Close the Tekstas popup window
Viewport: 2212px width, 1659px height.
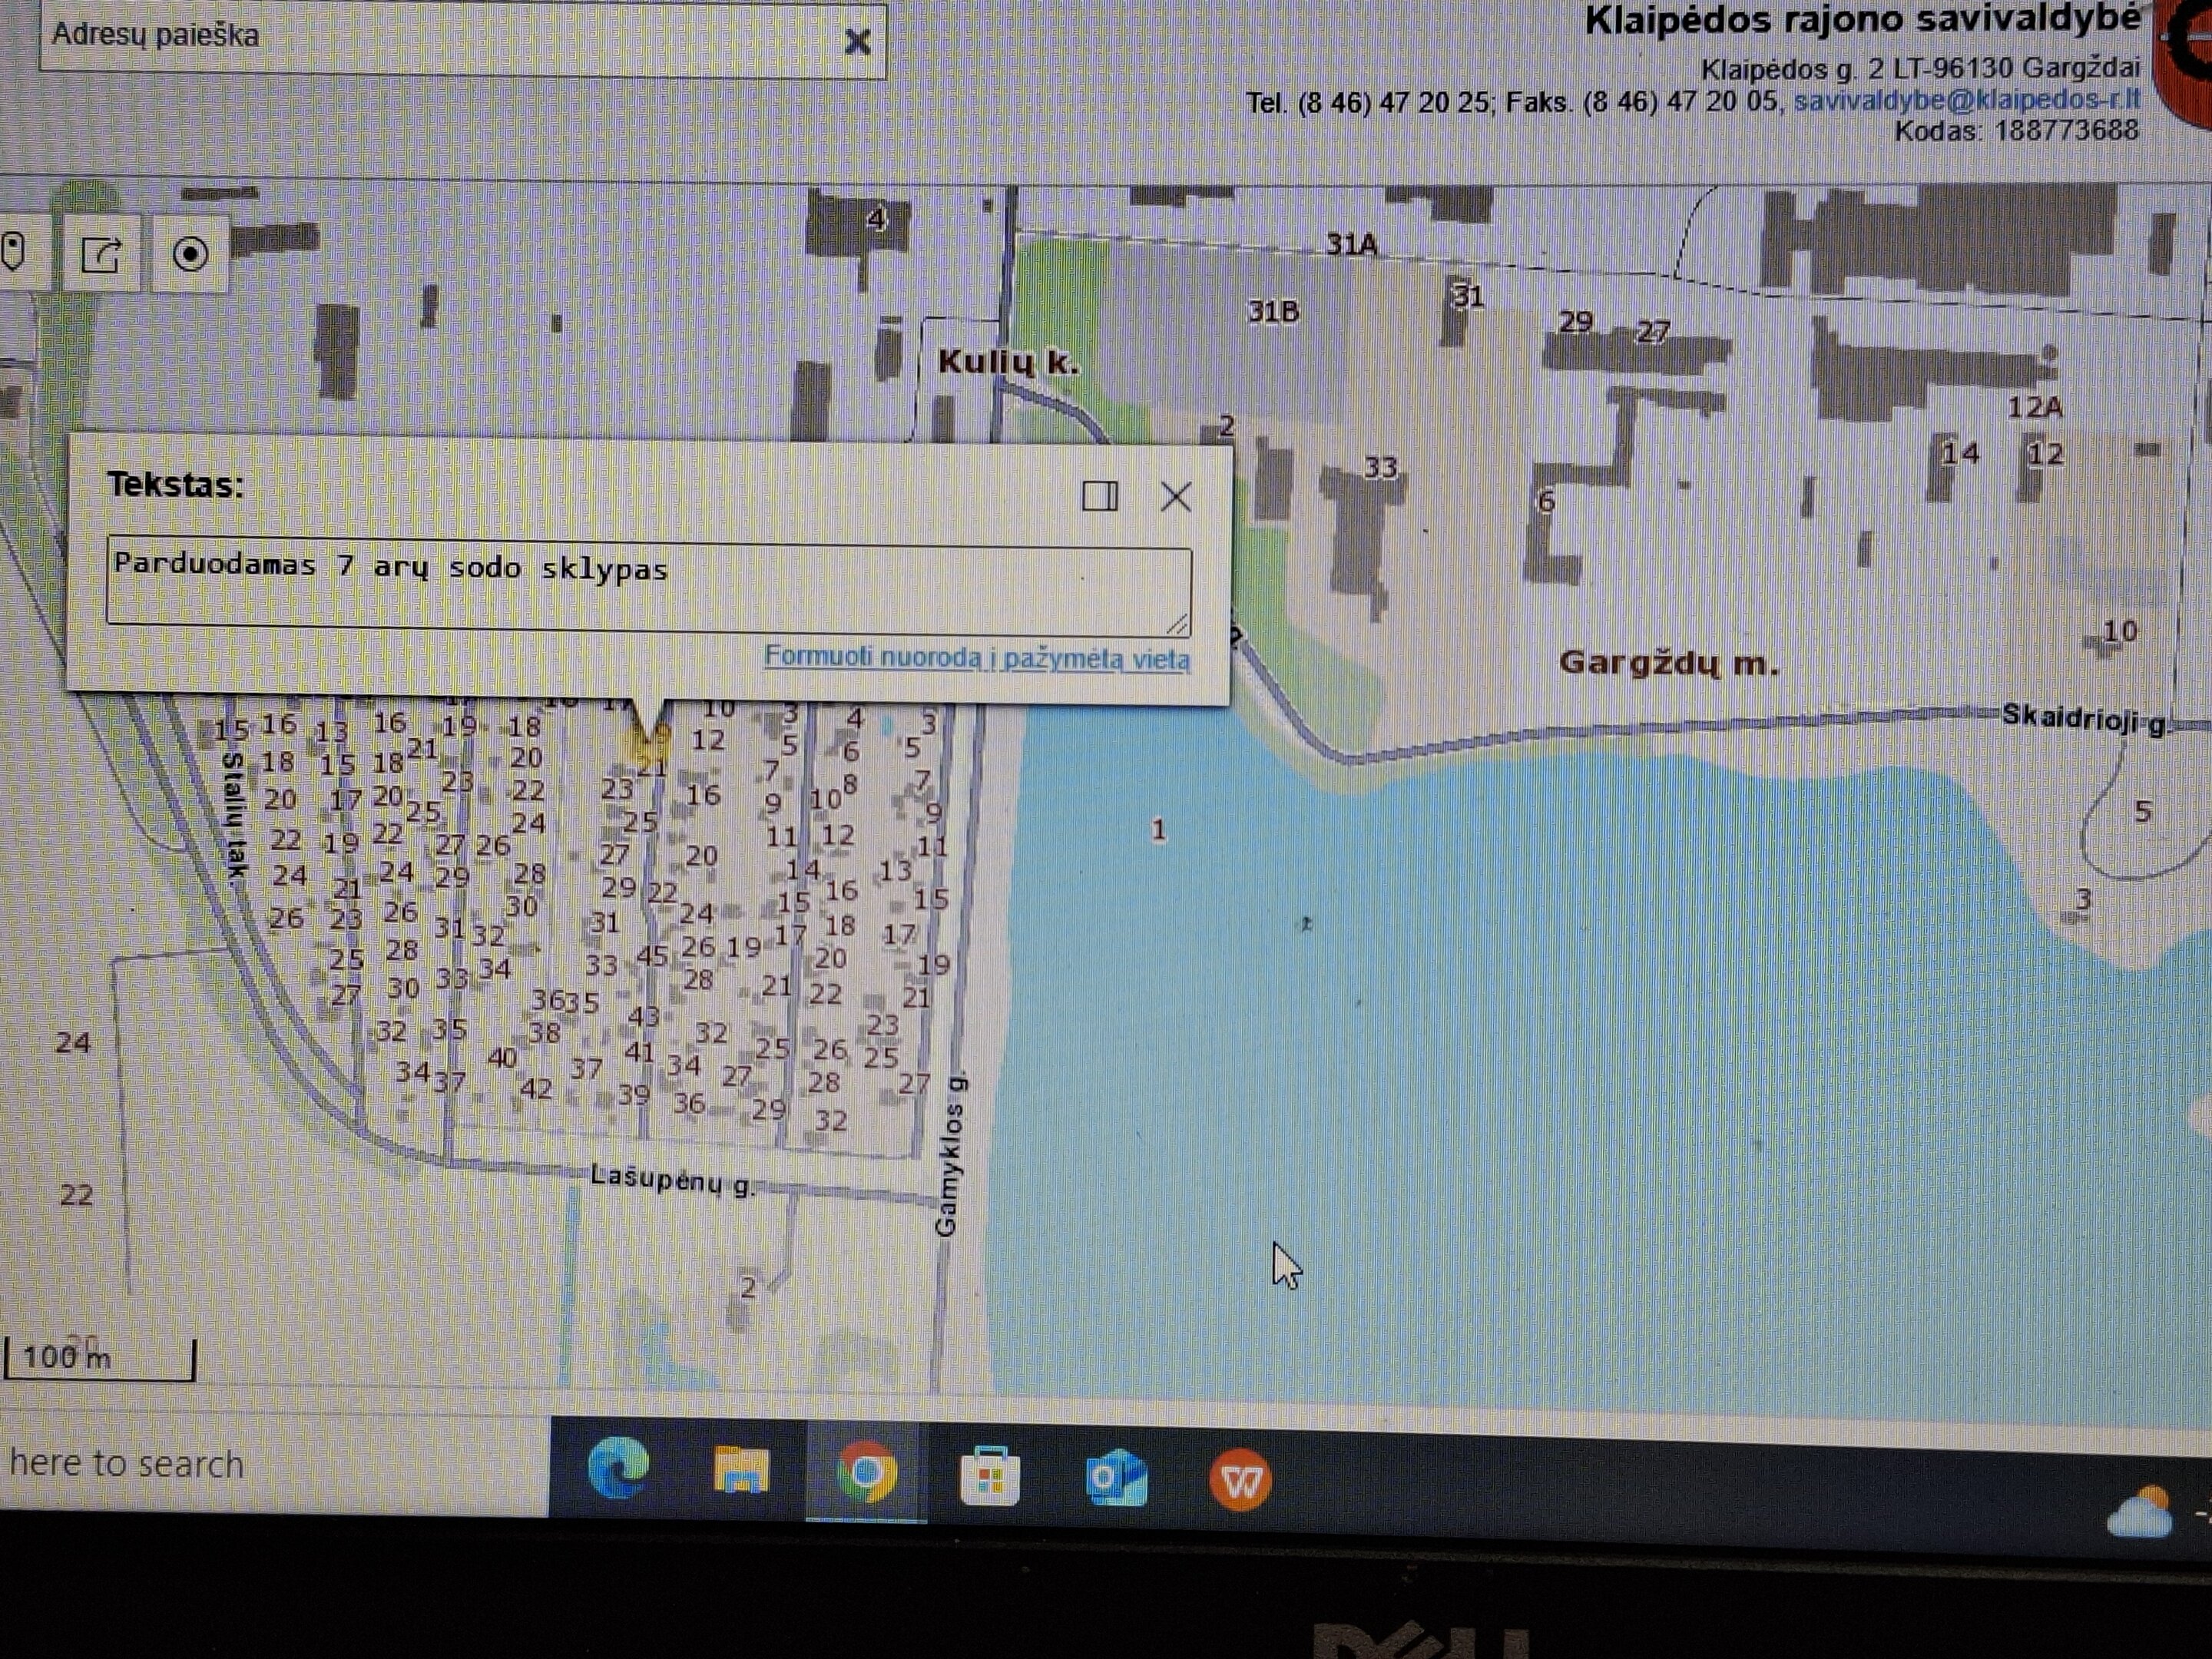point(1176,496)
